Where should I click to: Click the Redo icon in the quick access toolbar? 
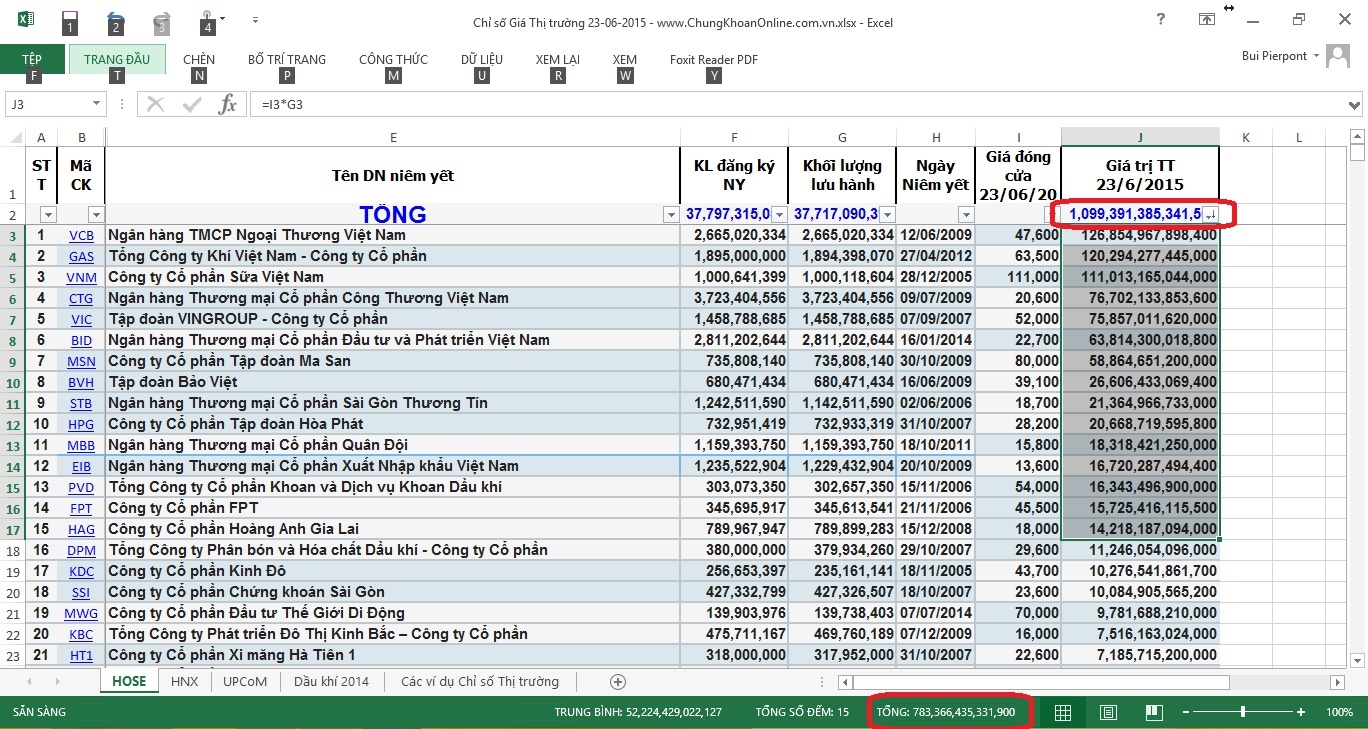[x=162, y=19]
